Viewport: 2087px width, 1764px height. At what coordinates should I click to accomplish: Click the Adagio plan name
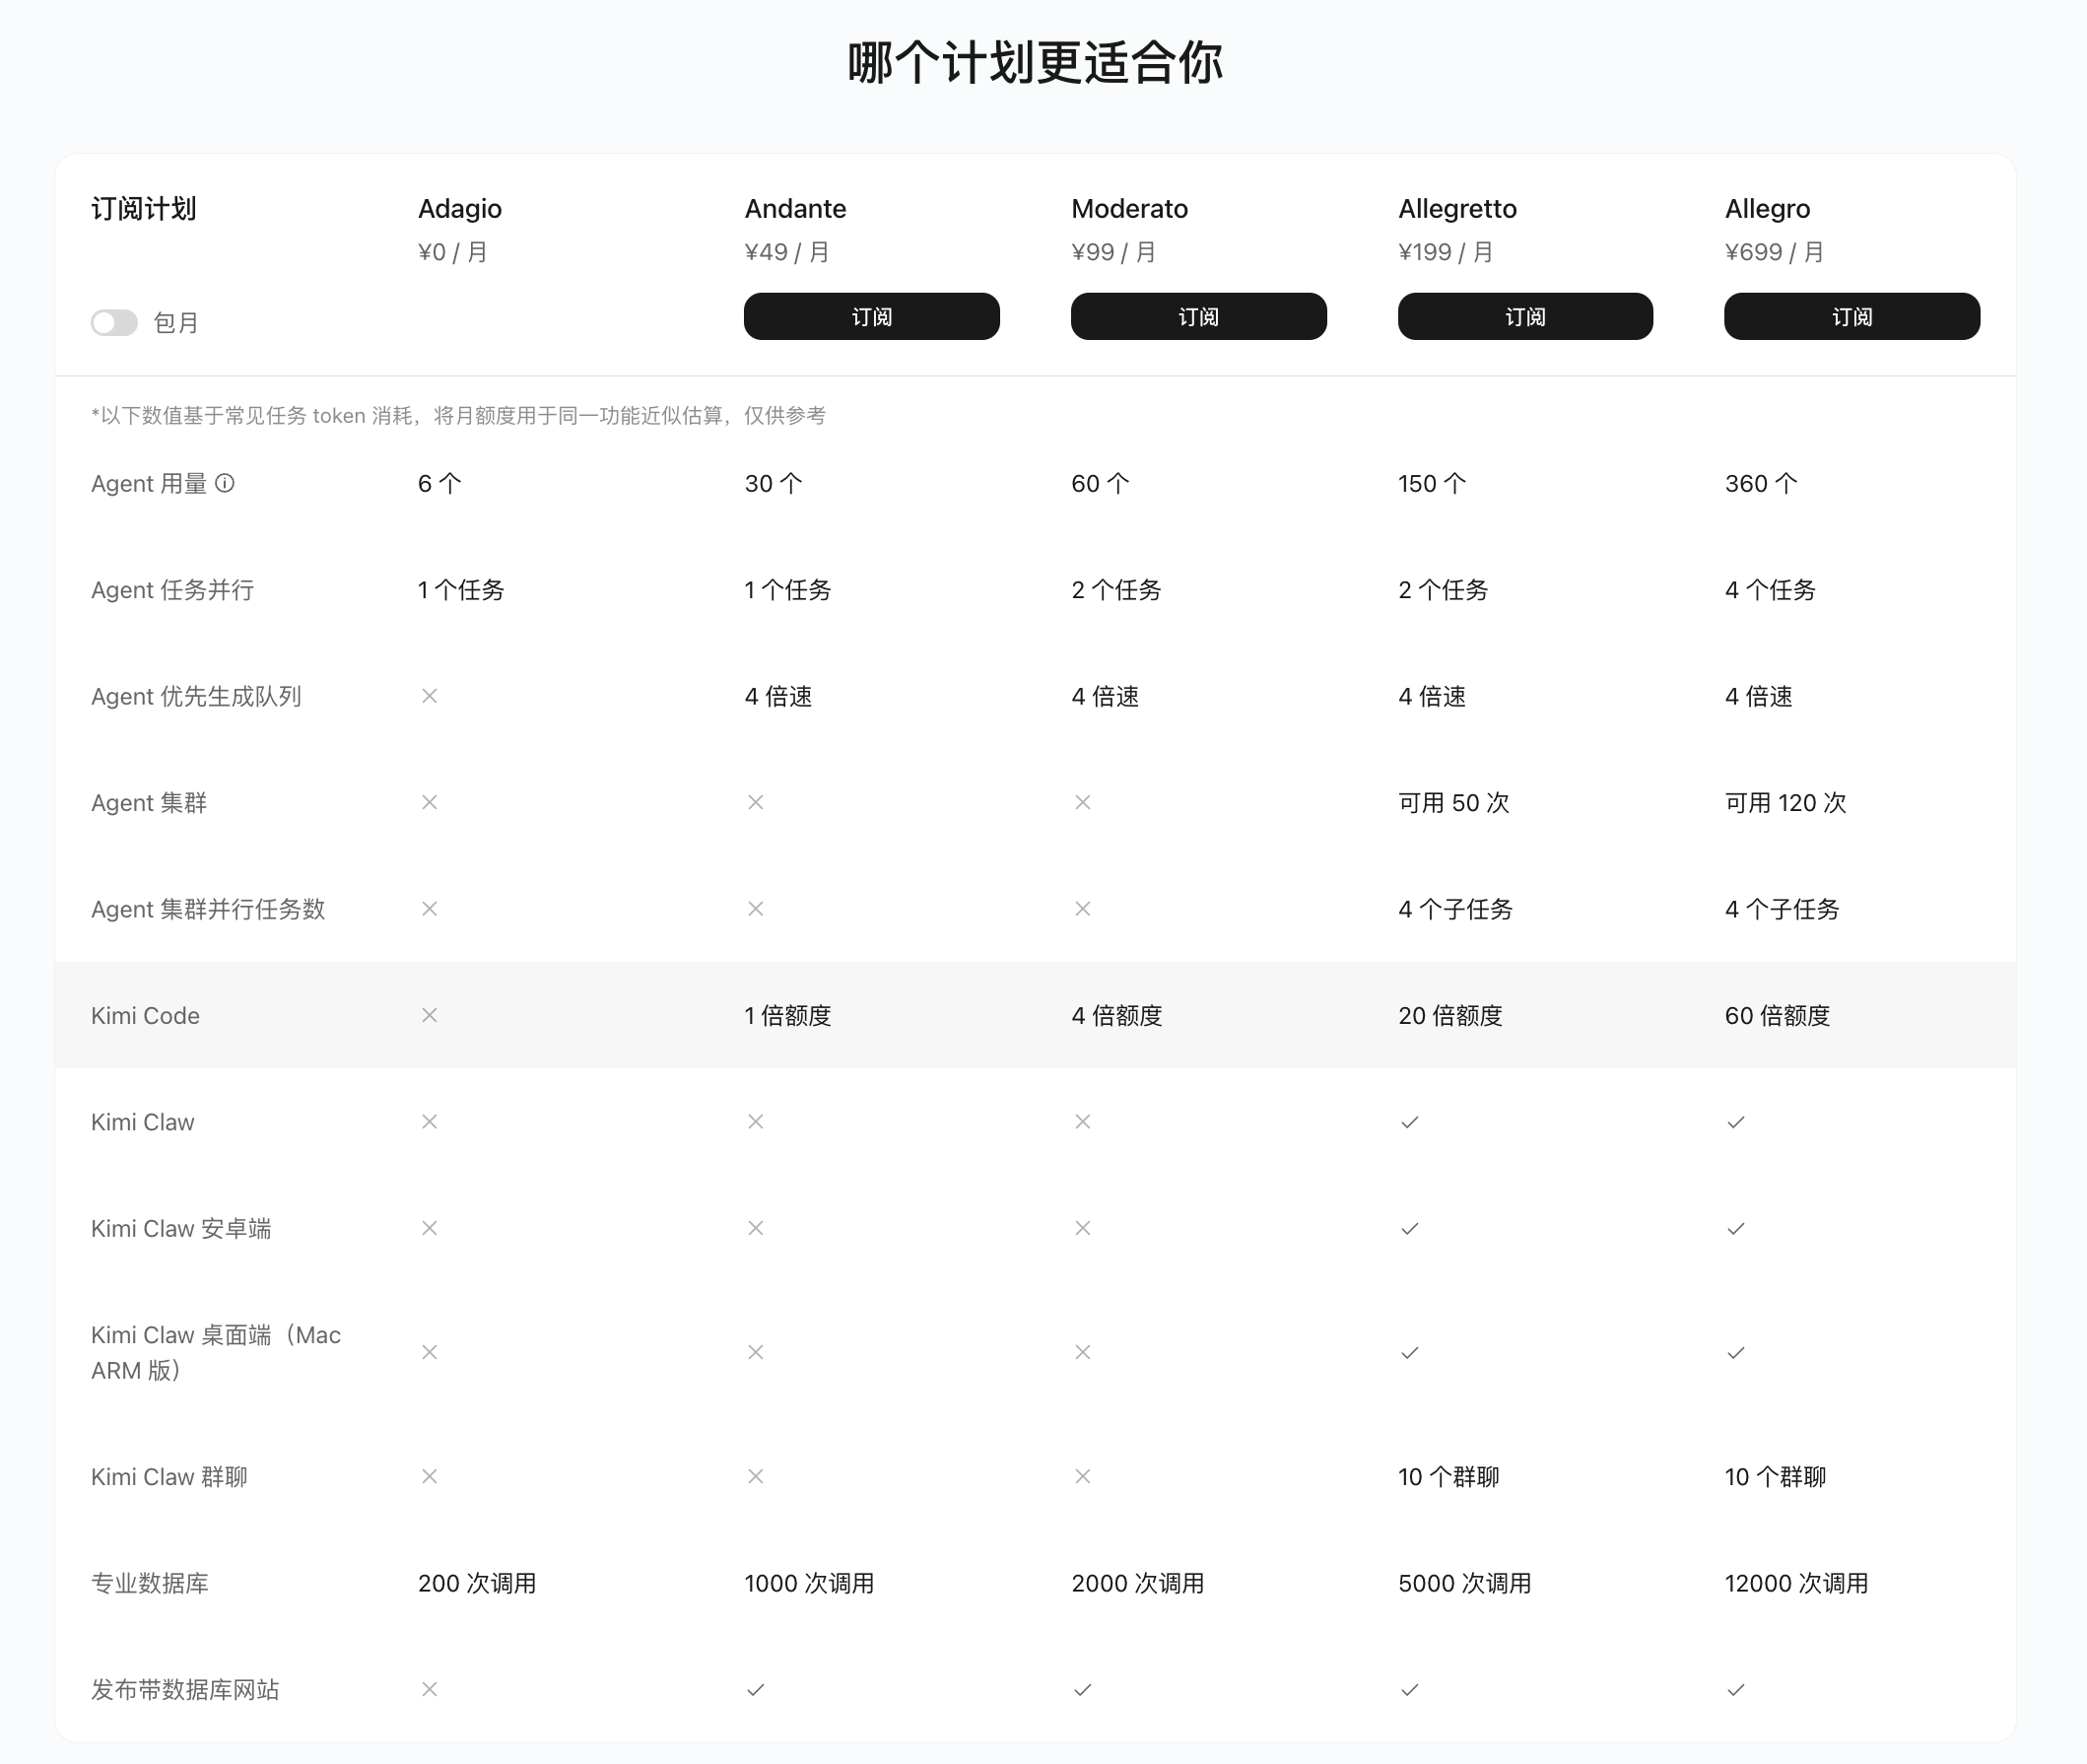[x=460, y=208]
